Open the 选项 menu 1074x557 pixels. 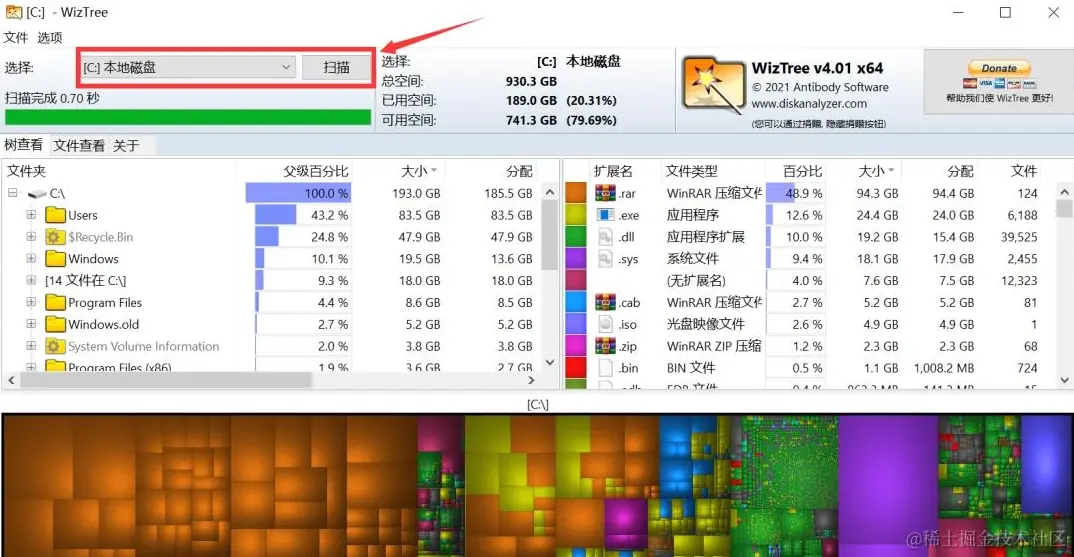point(49,38)
